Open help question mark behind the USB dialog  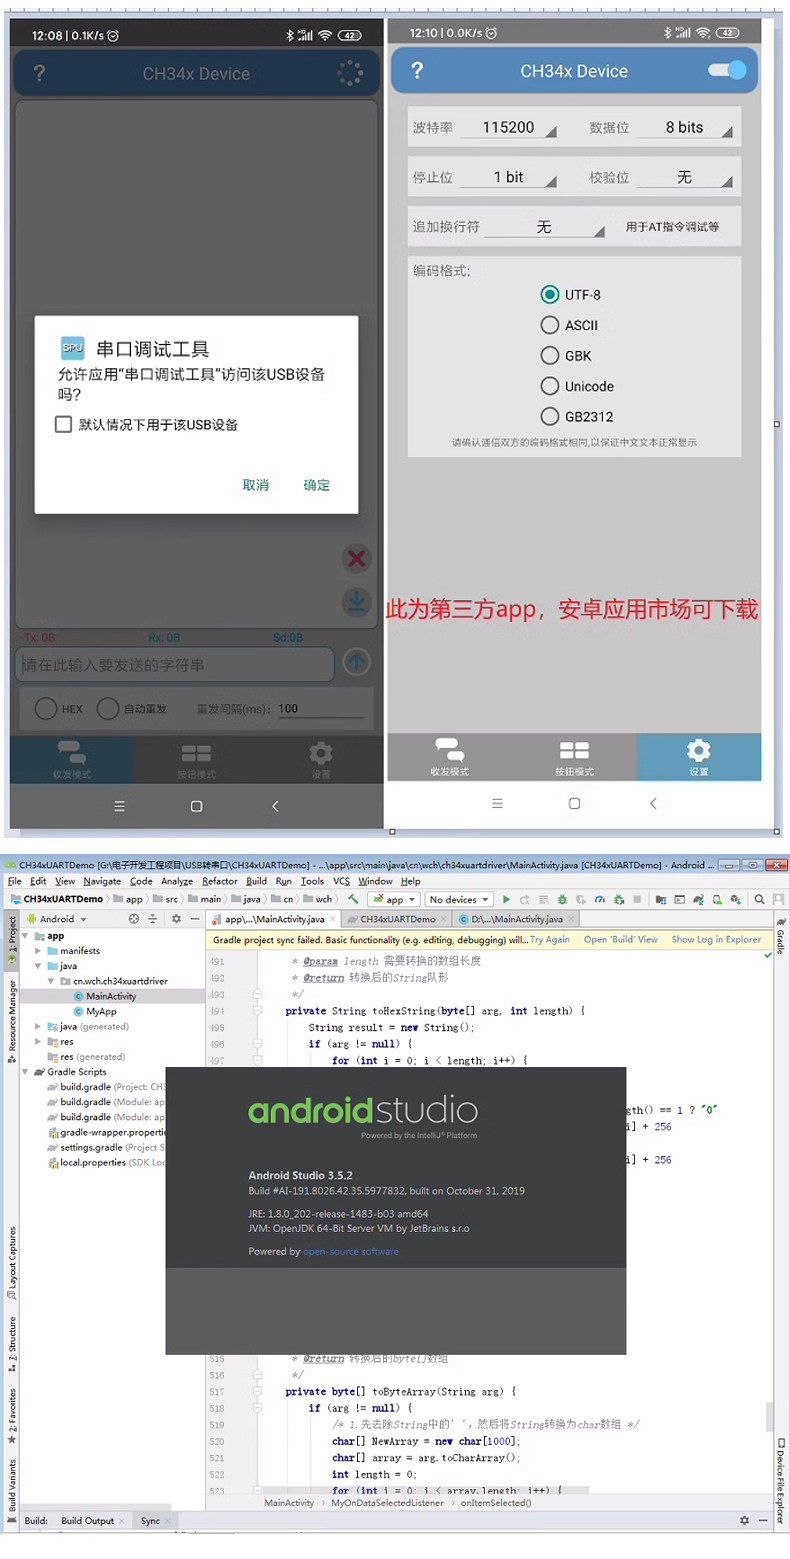click(x=39, y=73)
